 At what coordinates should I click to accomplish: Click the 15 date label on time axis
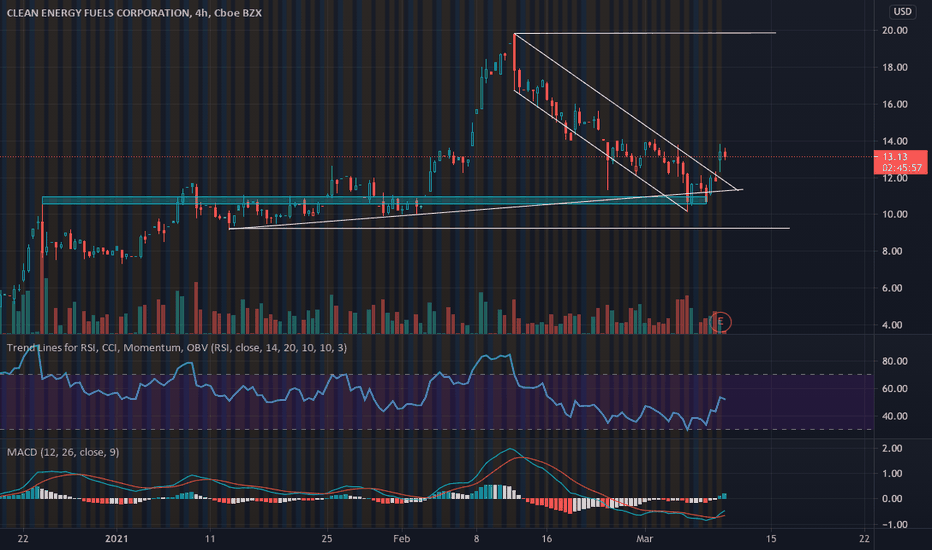(771, 539)
